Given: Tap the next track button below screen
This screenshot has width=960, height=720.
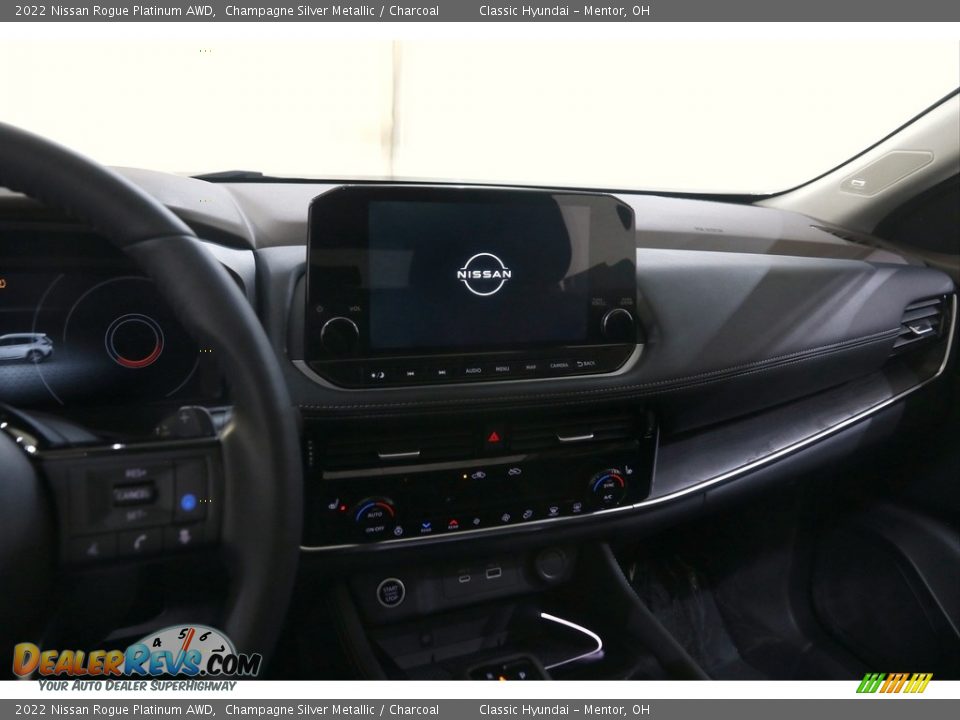Looking at the screenshot, I should [x=441, y=372].
